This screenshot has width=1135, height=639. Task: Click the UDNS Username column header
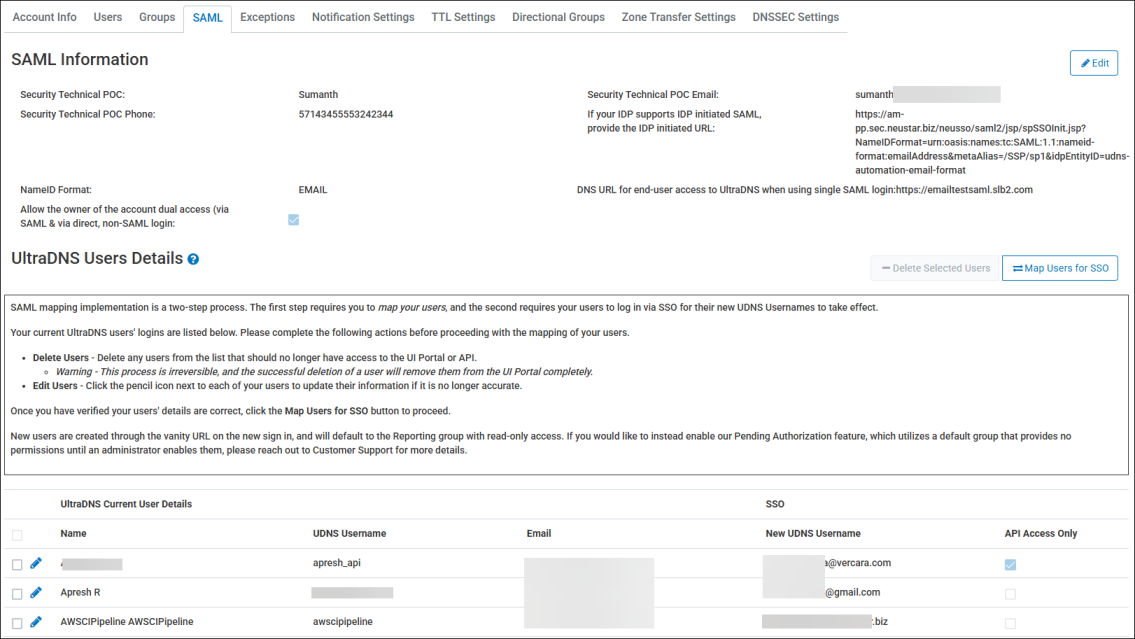[x=349, y=533]
